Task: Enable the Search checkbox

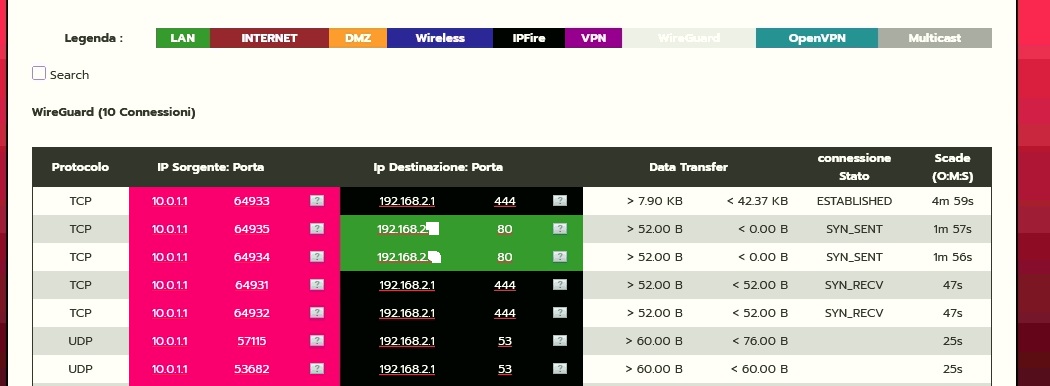Action: pyautogui.click(x=39, y=74)
